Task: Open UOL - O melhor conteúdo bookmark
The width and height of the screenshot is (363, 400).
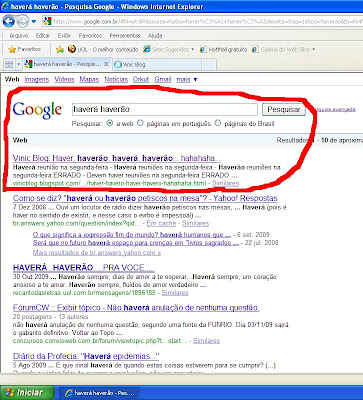Action: point(103,49)
